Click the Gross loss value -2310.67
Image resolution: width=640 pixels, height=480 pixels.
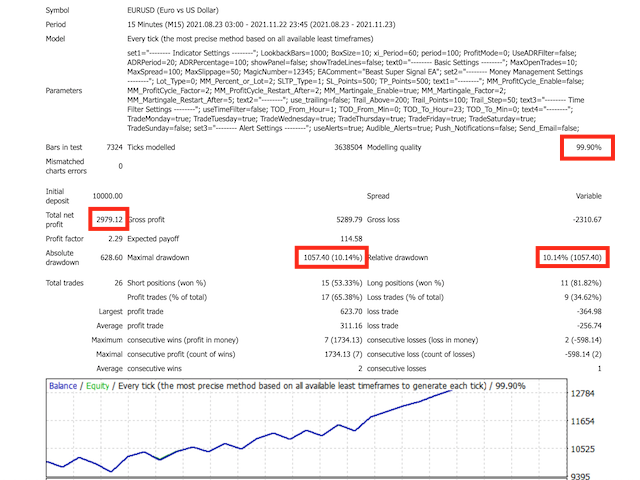(x=582, y=219)
